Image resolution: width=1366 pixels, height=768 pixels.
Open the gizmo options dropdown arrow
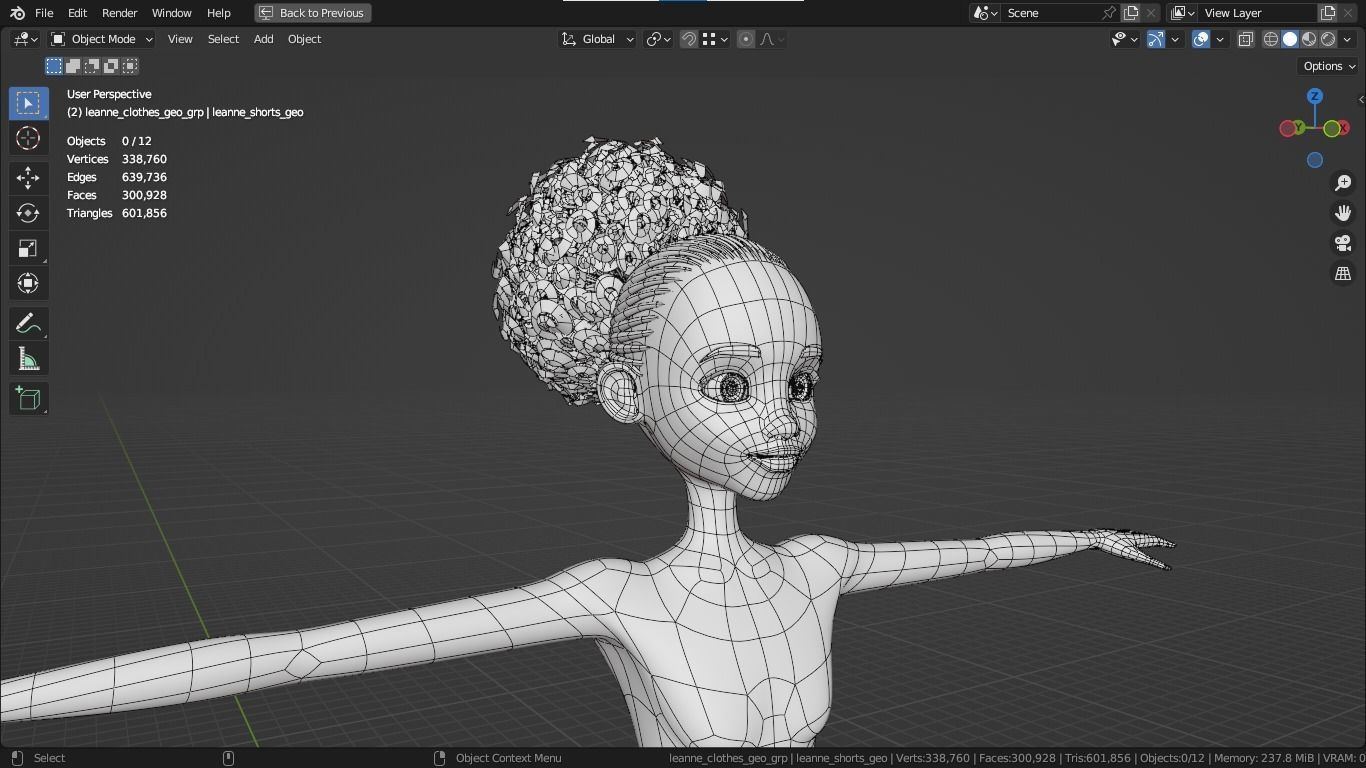[1175, 39]
